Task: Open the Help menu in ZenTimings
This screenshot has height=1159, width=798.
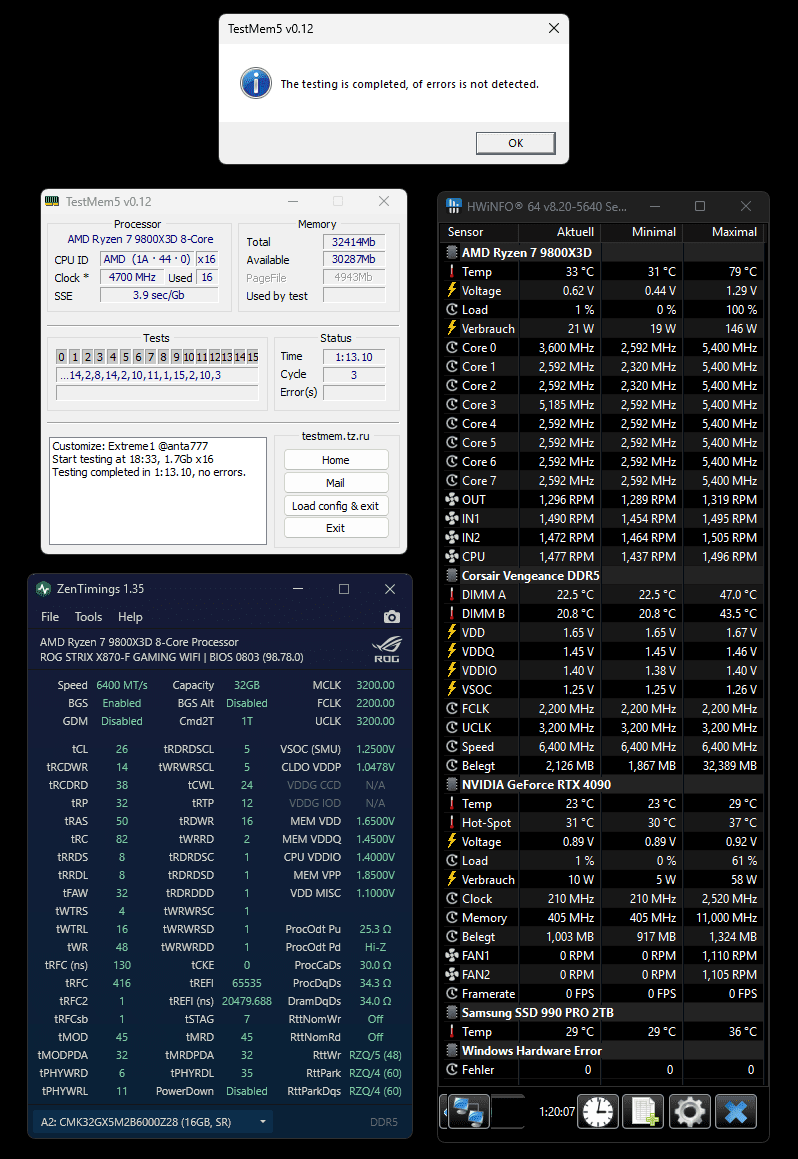Action: click(x=130, y=616)
